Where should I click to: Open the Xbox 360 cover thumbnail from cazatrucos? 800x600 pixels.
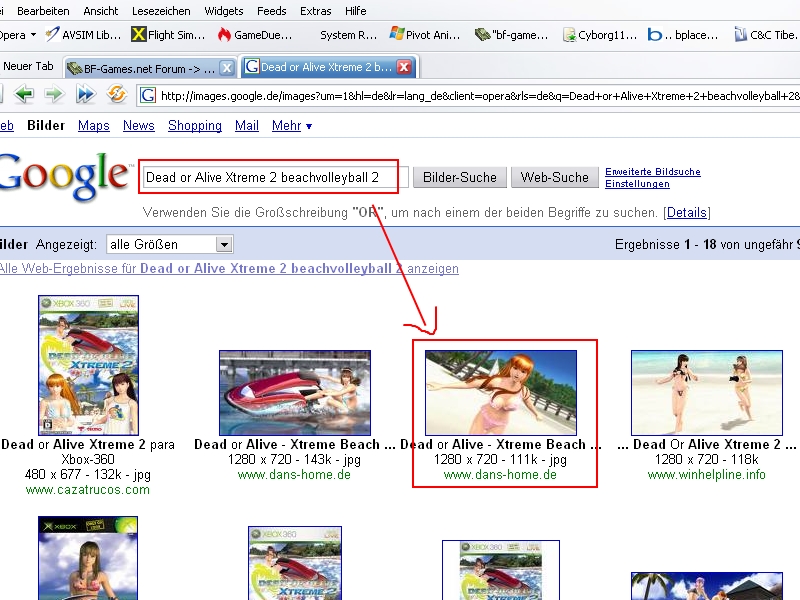(x=88, y=365)
